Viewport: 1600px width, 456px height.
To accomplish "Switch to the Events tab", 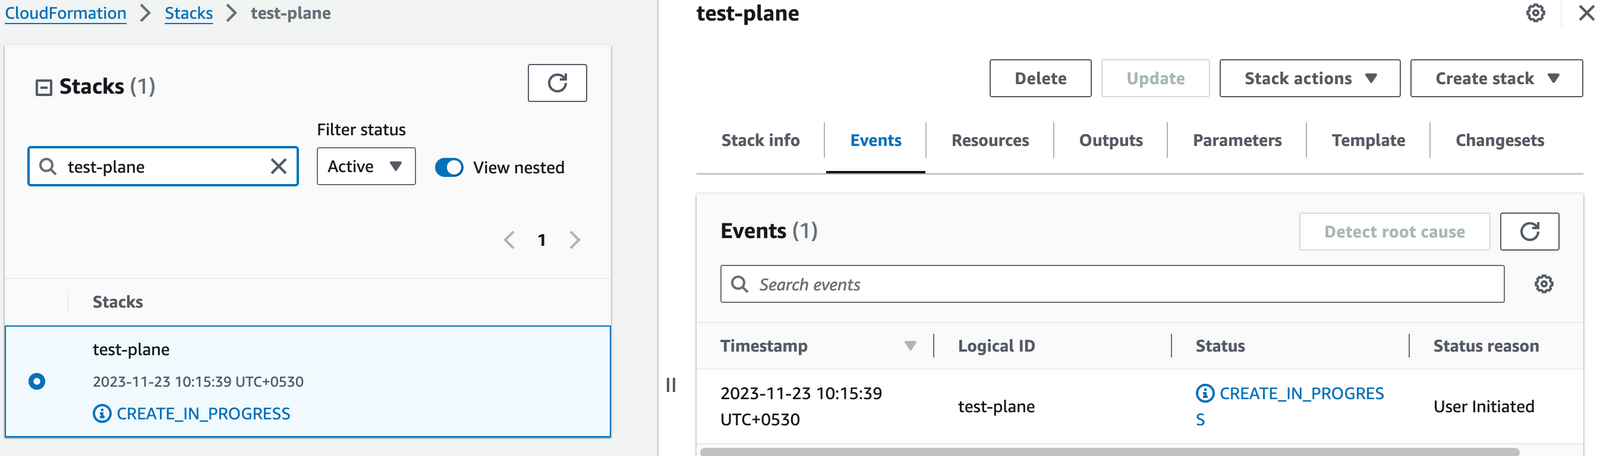I will point(876,140).
